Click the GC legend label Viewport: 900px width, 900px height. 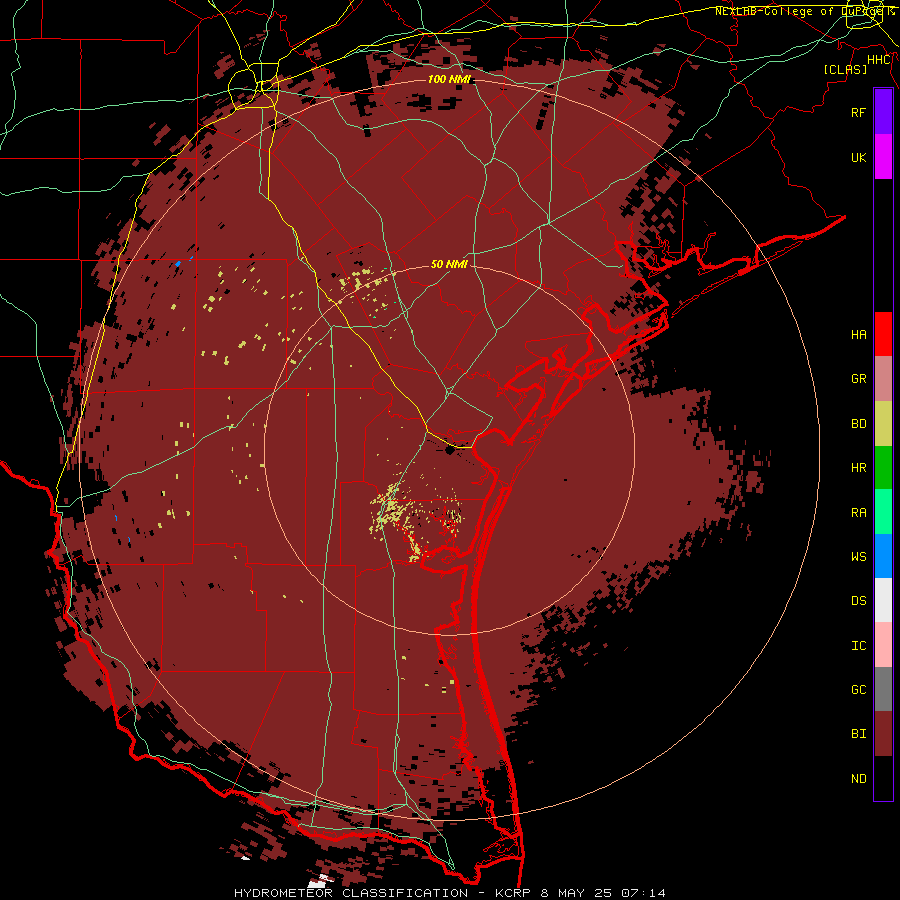(x=859, y=690)
